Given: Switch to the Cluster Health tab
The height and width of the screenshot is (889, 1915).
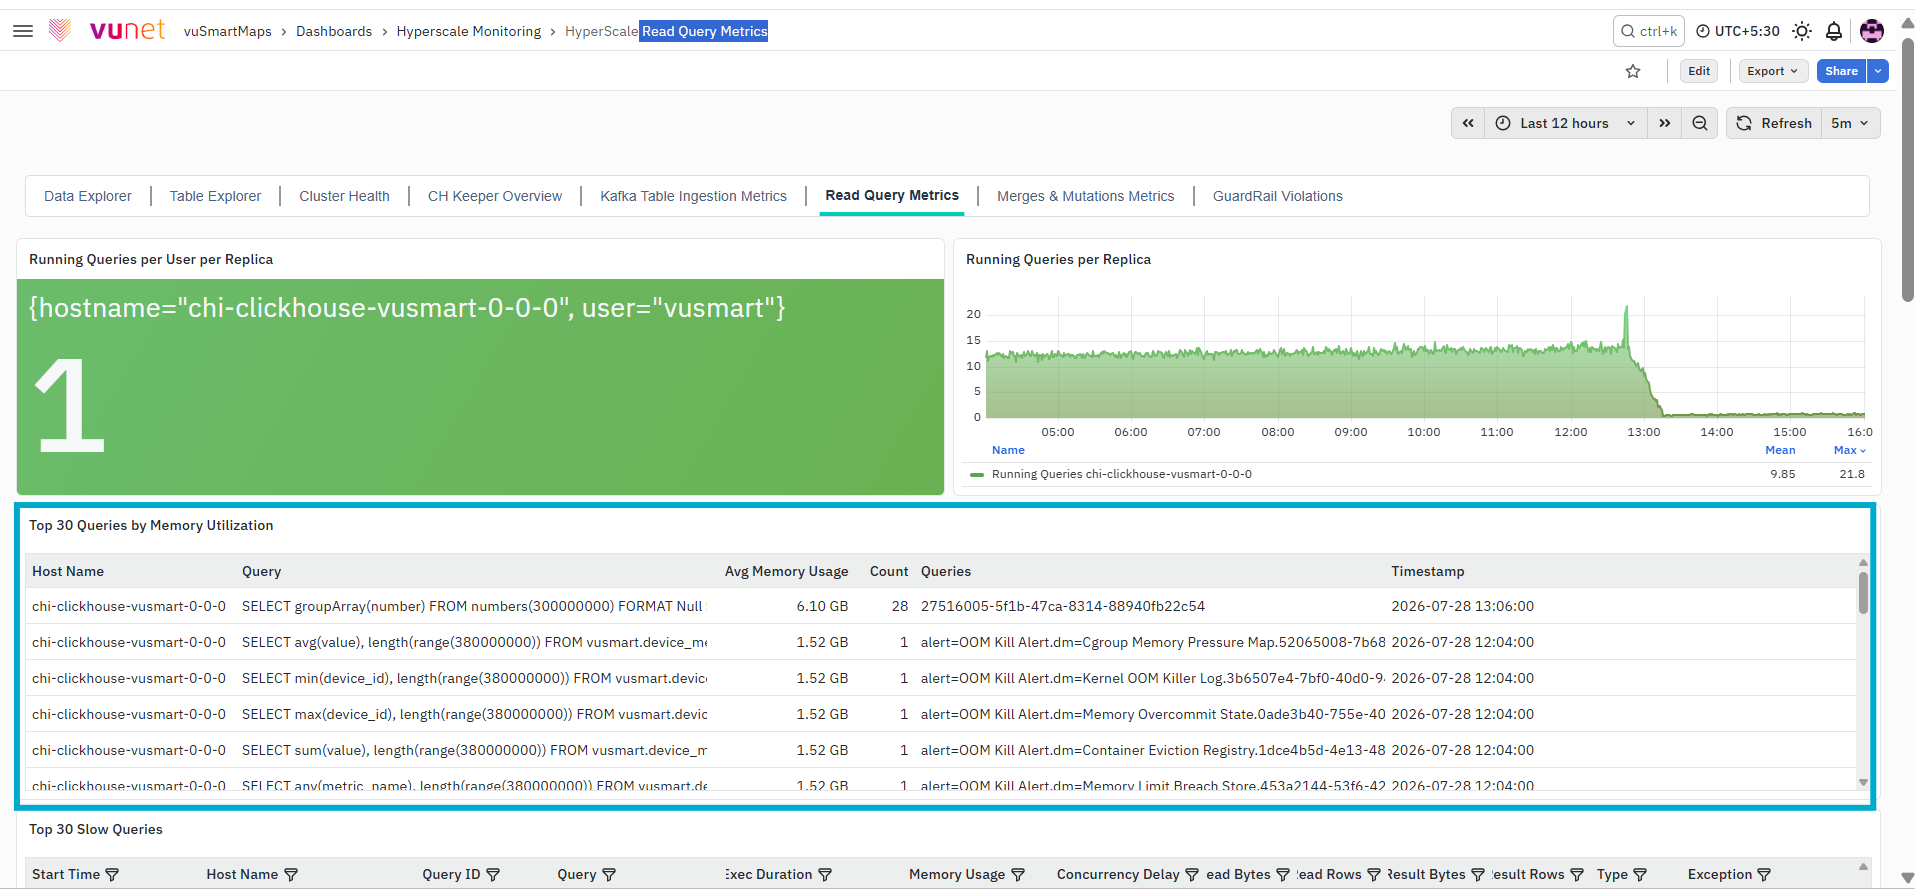Looking at the screenshot, I should click(x=344, y=196).
